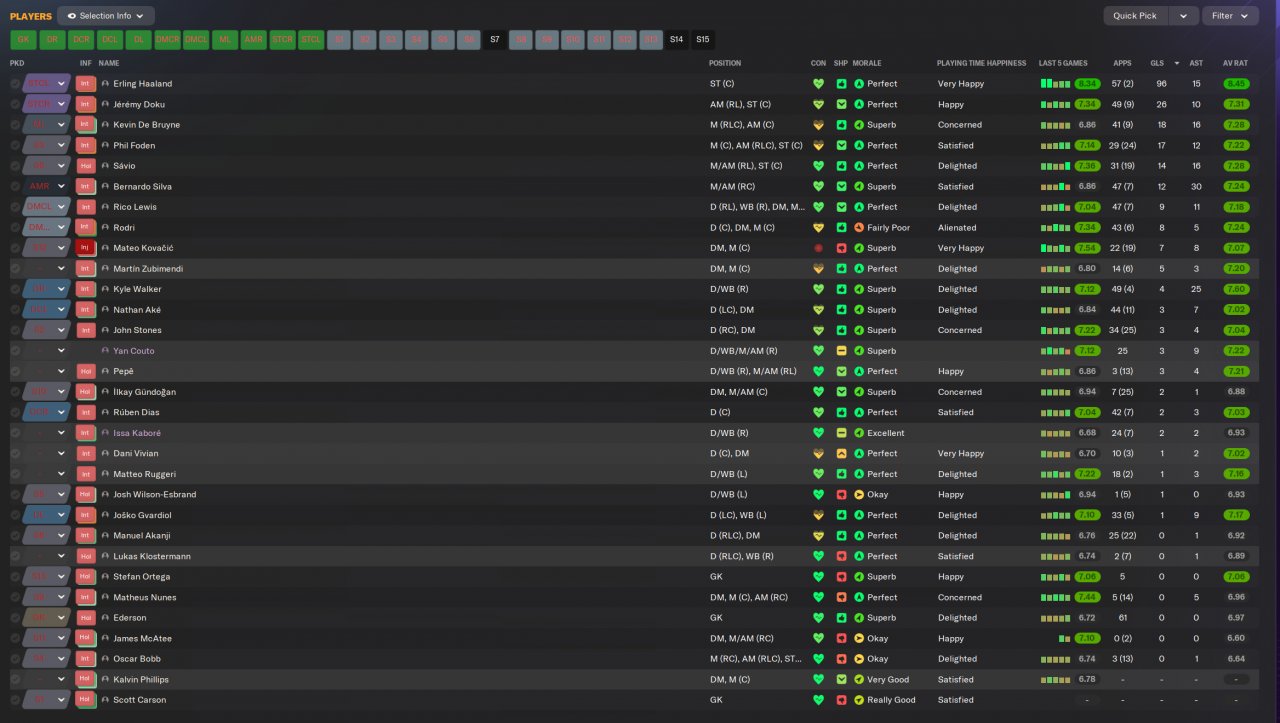Click the Int status badge beside Phil Foden
1280x723 pixels.
point(86,145)
